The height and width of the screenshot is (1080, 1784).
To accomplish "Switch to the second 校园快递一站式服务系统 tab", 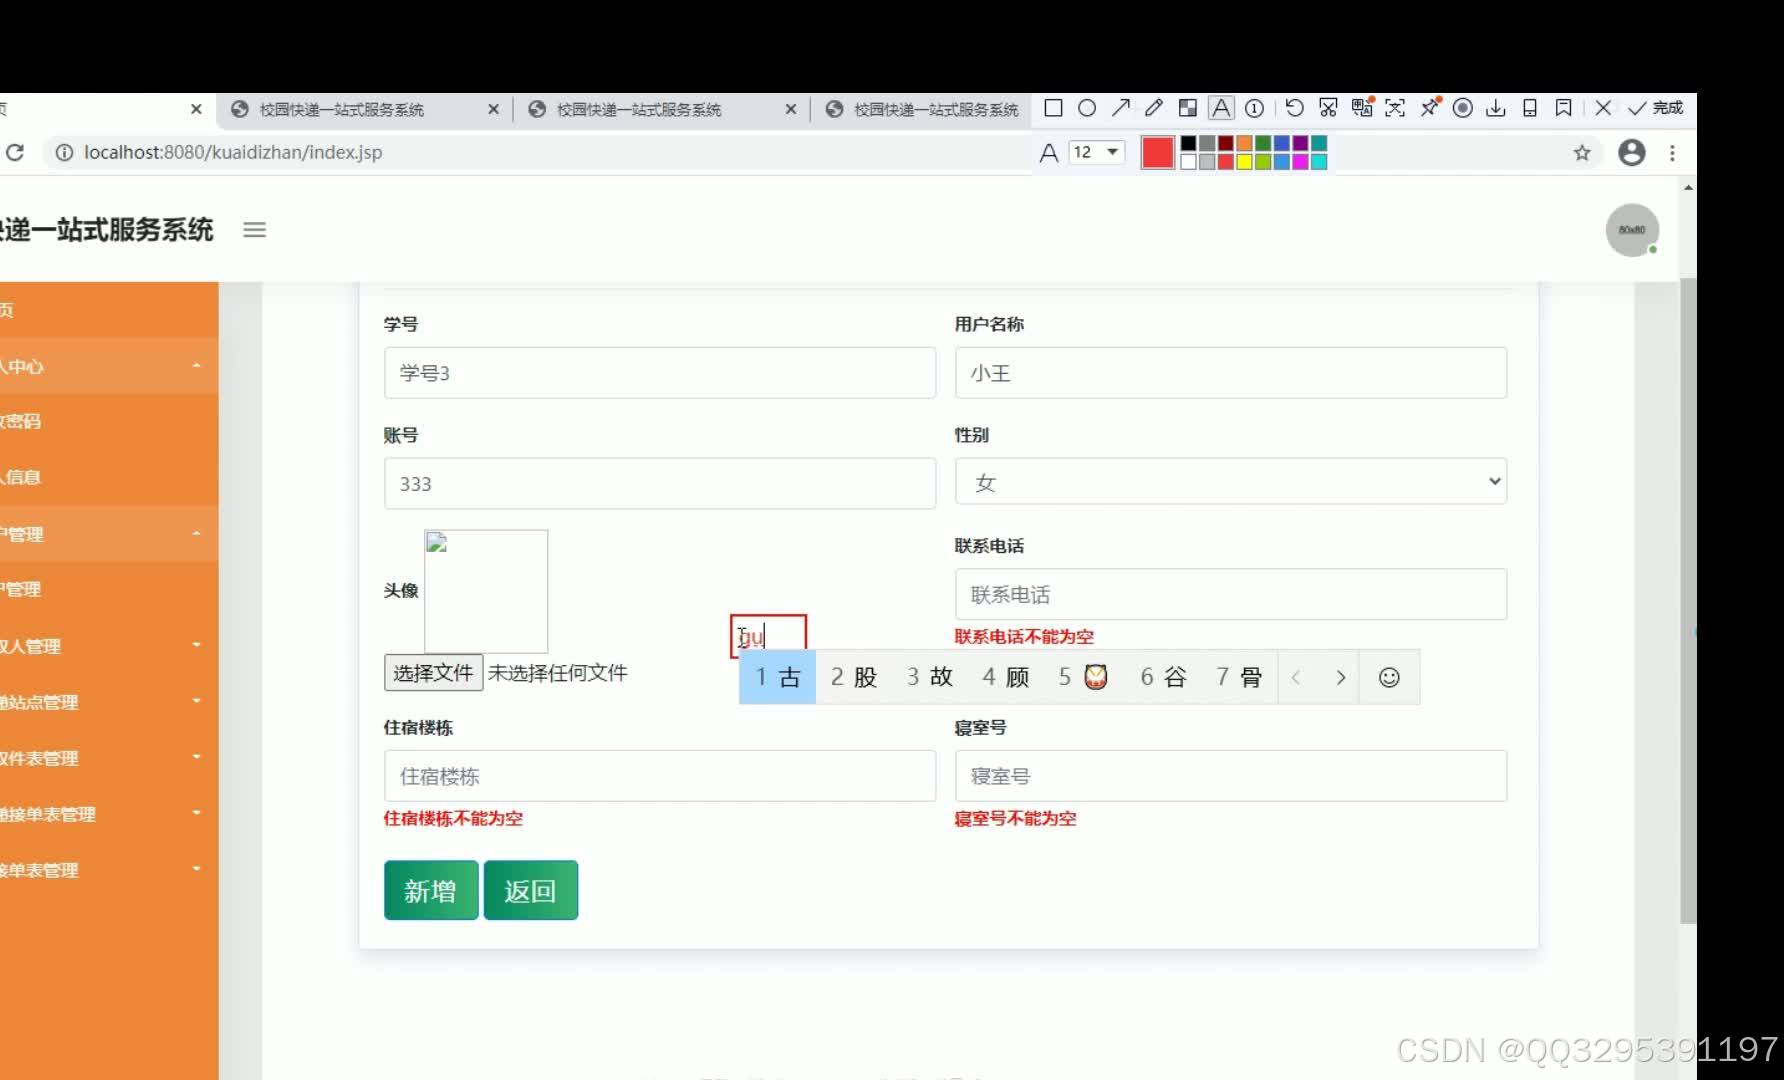I will click(x=341, y=109).
